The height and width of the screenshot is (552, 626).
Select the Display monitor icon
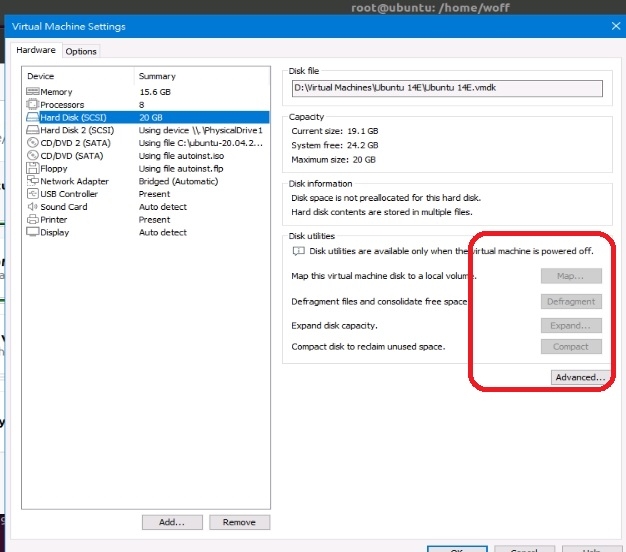pyautogui.click(x=32, y=232)
